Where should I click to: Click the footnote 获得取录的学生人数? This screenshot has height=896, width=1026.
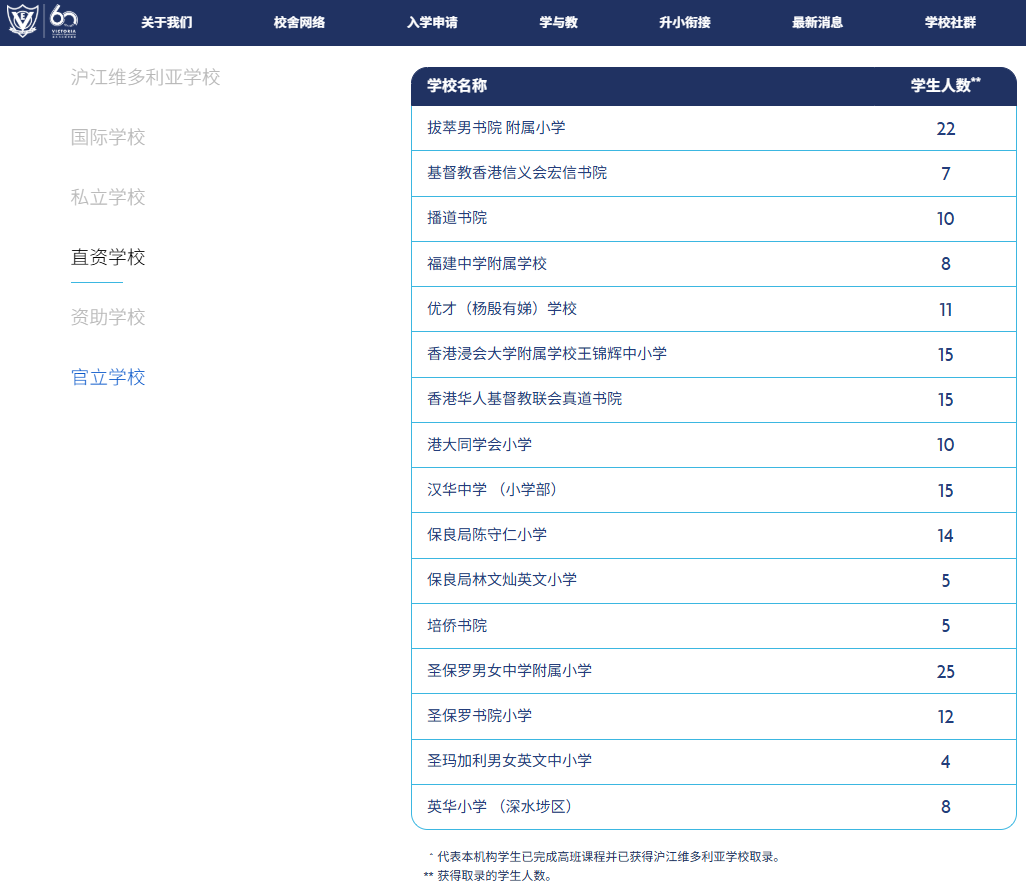click(487, 876)
